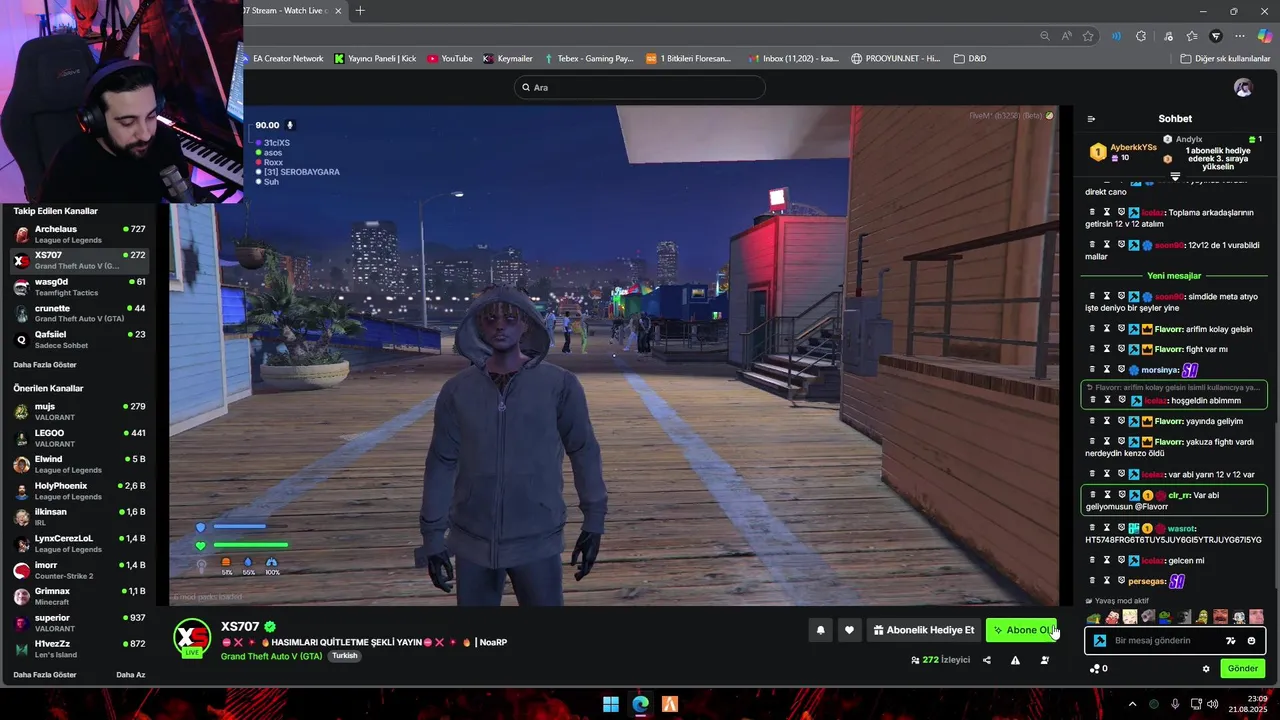Collapse recommended channels with Daha Az
The width and height of the screenshot is (1280, 720).
(130, 675)
